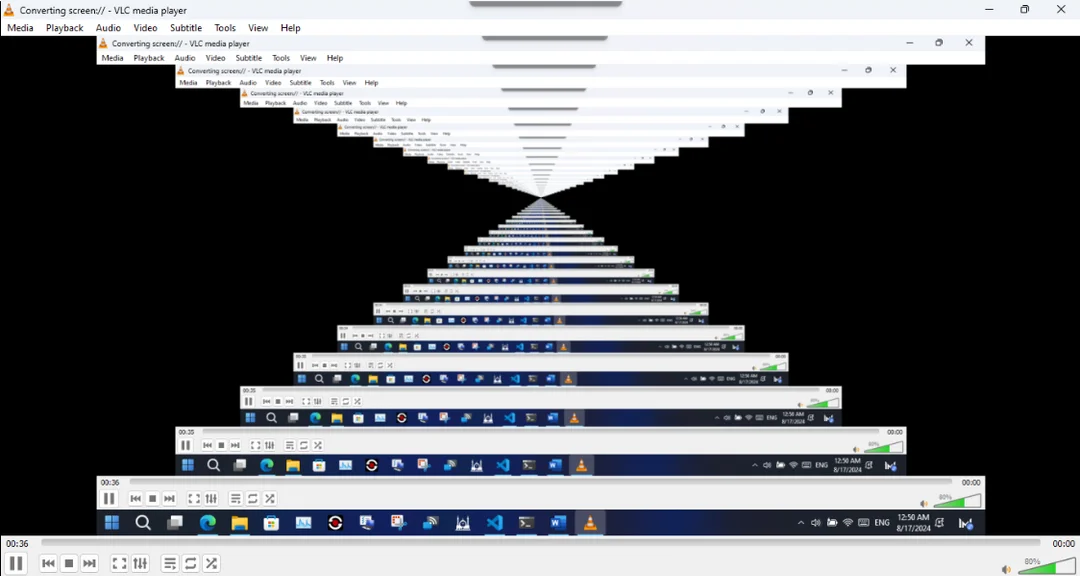Click ENG language indicator in largest captured taskbar

pyautogui.click(x=882, y=523)
